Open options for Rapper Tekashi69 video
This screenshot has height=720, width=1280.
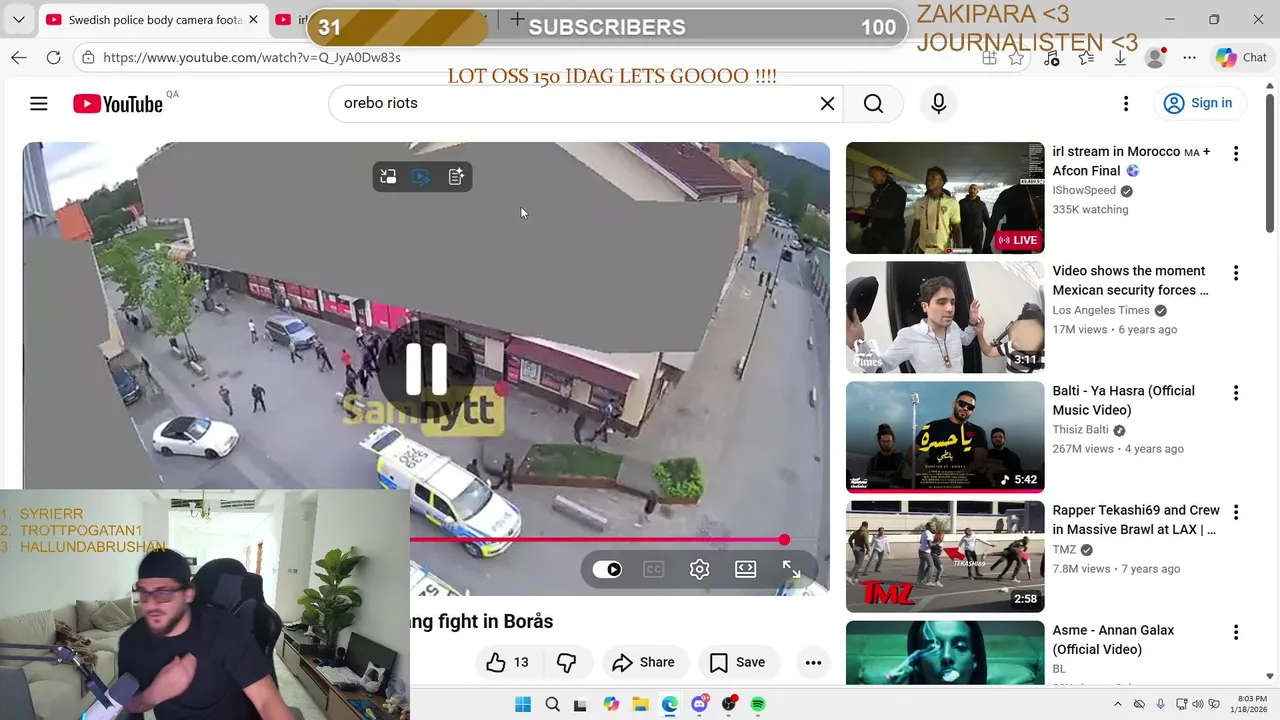pyautogui.click(x=1236, y=513)
